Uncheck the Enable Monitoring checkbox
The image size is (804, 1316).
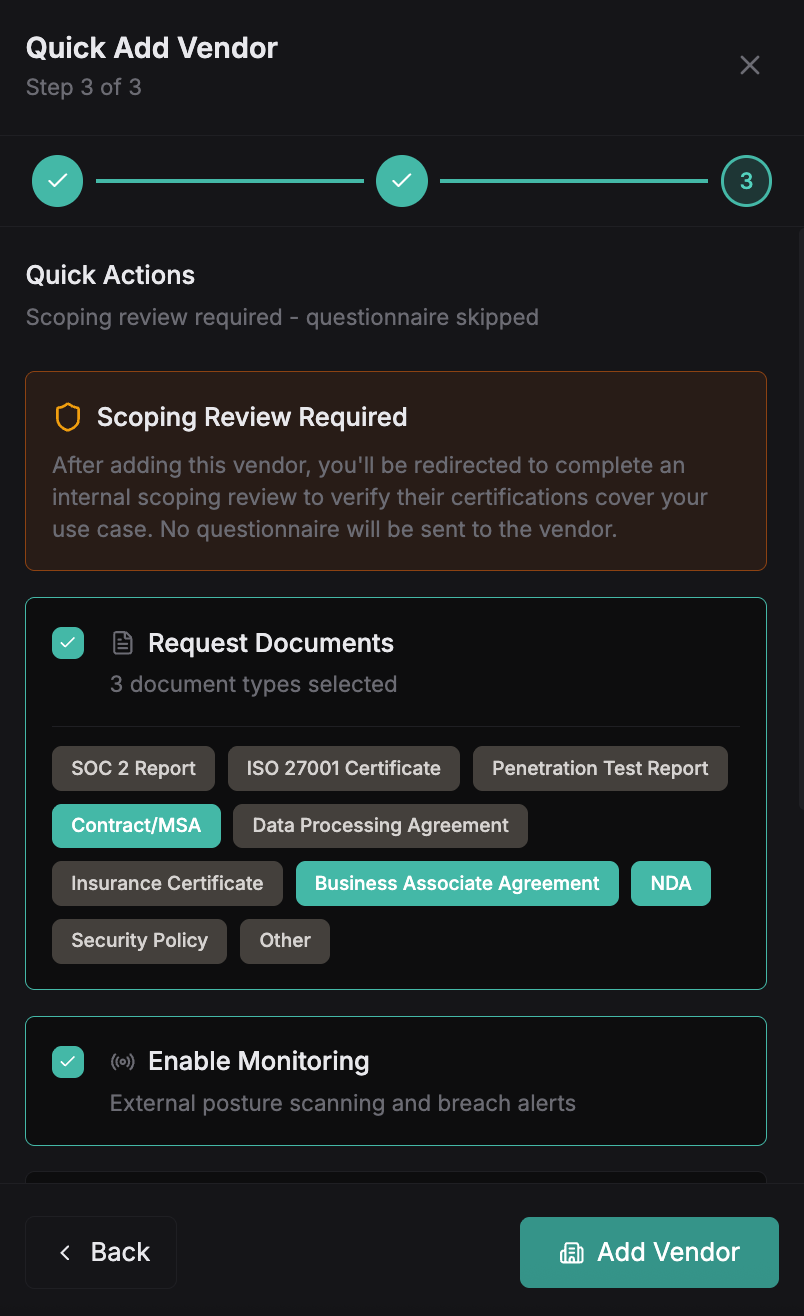point(68,1061)
